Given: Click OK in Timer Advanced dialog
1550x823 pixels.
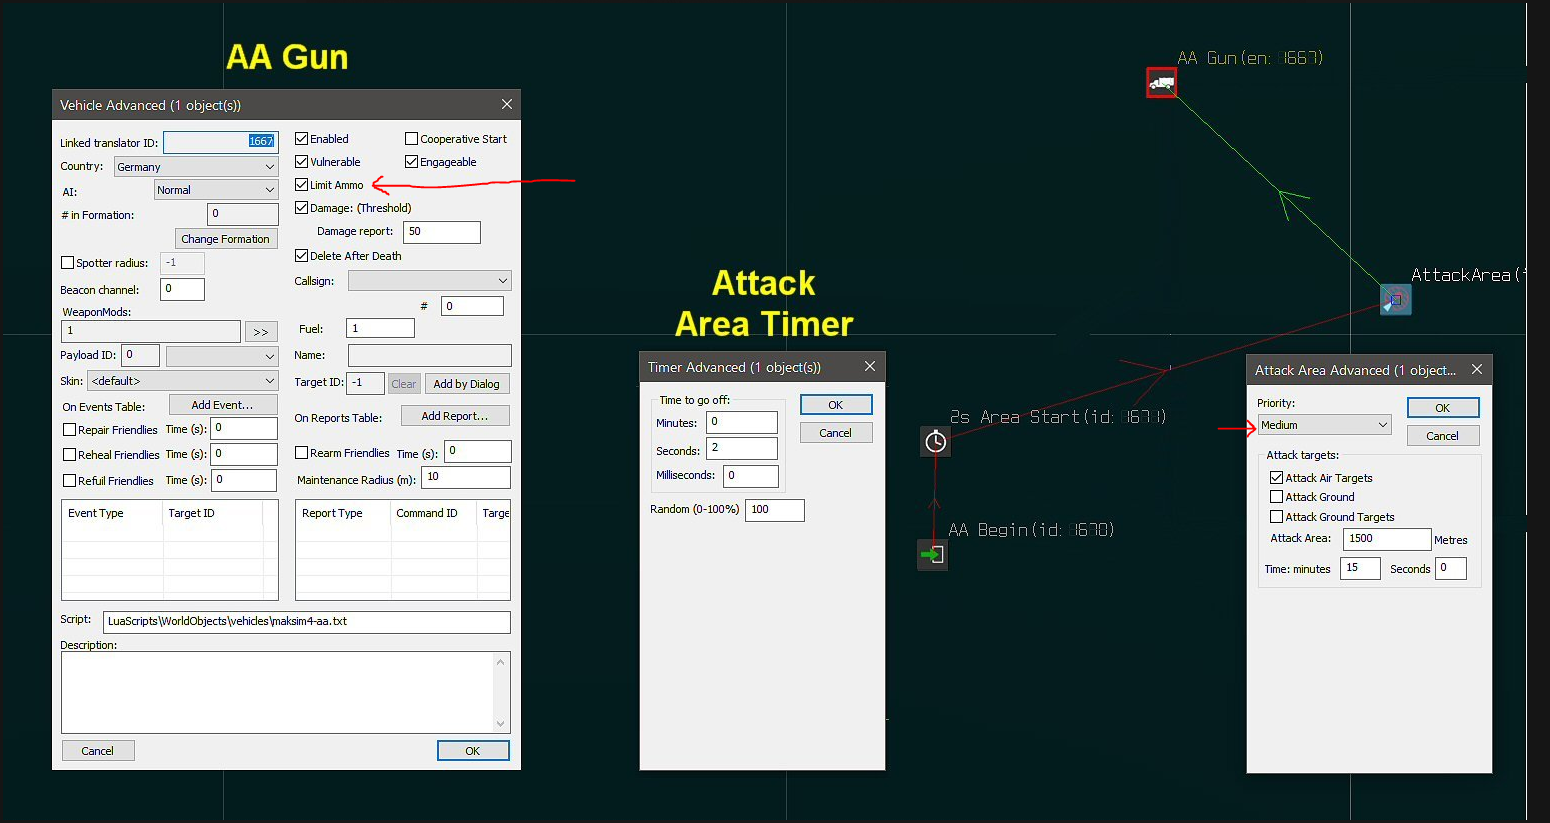Looking at the screenshot, I should 836,405.
